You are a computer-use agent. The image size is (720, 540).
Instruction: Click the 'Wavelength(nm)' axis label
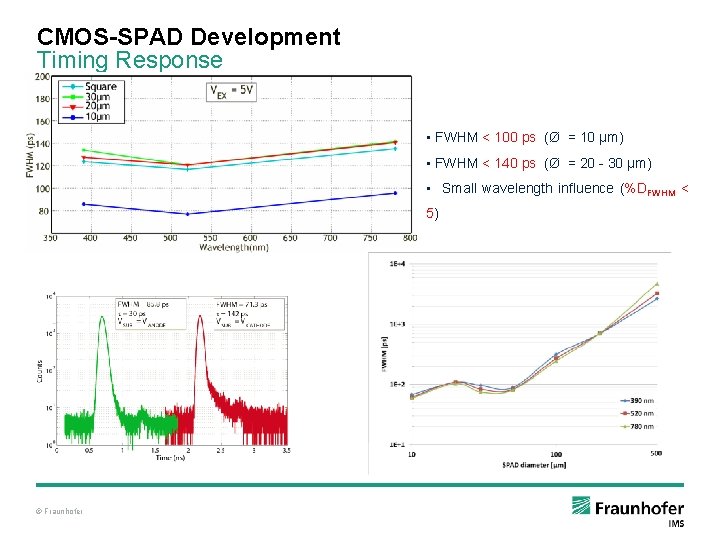tap(234, 248)
